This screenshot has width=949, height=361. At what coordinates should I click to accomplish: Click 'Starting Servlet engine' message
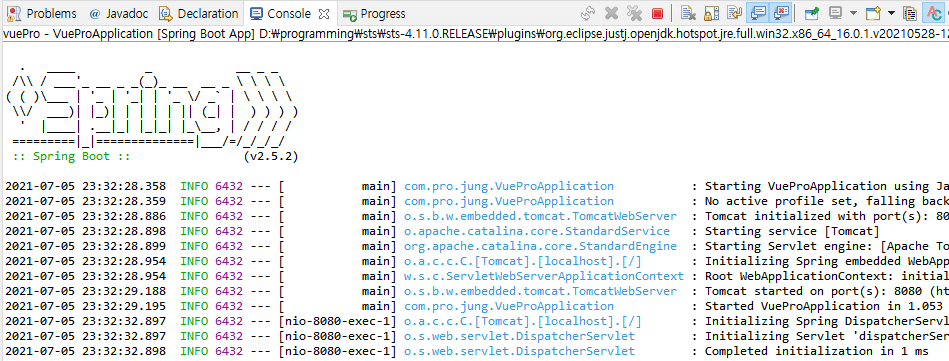click(827, 246)
